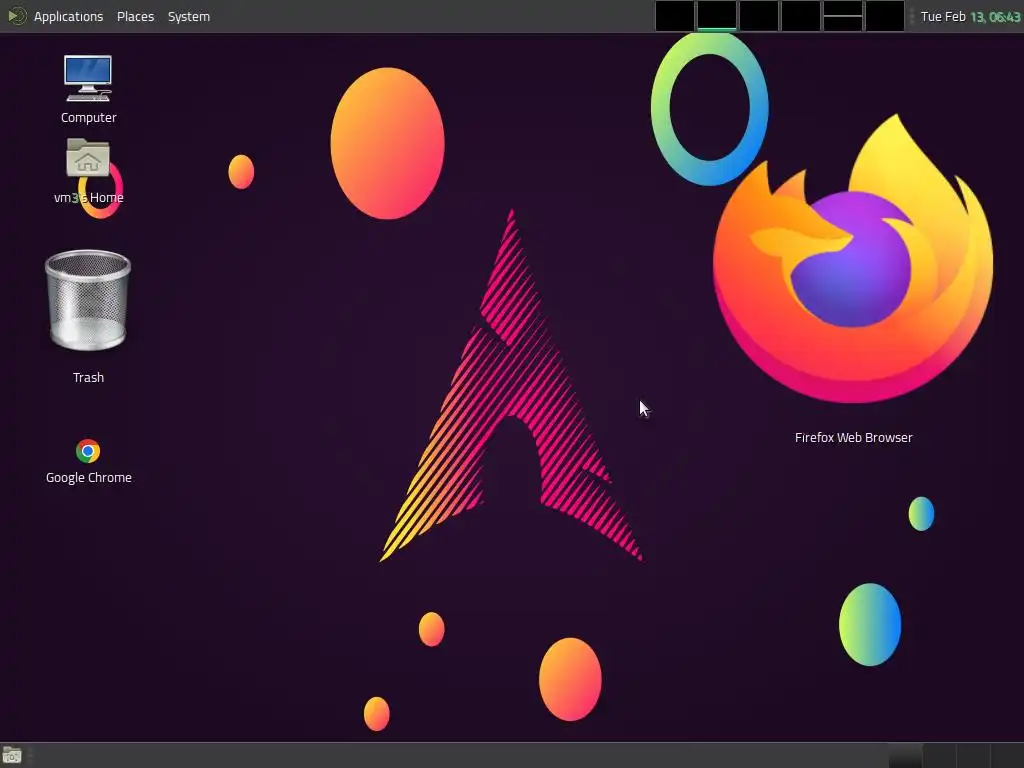Select the vm3's Home folder icon
The image size is (1024, 768).
click(88, 158)
